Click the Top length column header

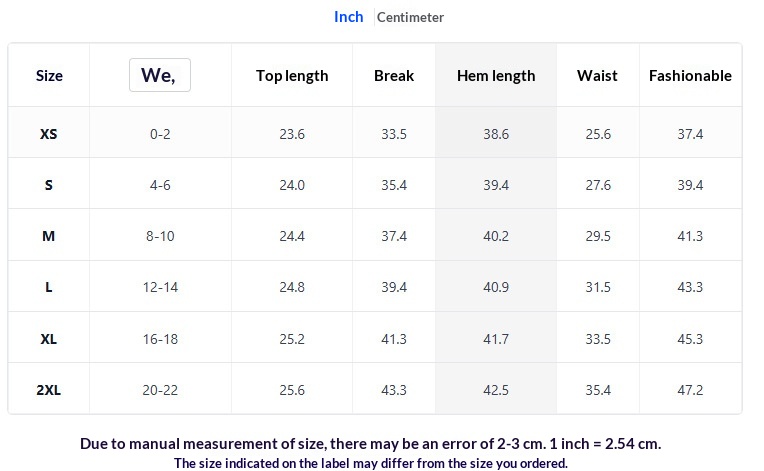292,75
